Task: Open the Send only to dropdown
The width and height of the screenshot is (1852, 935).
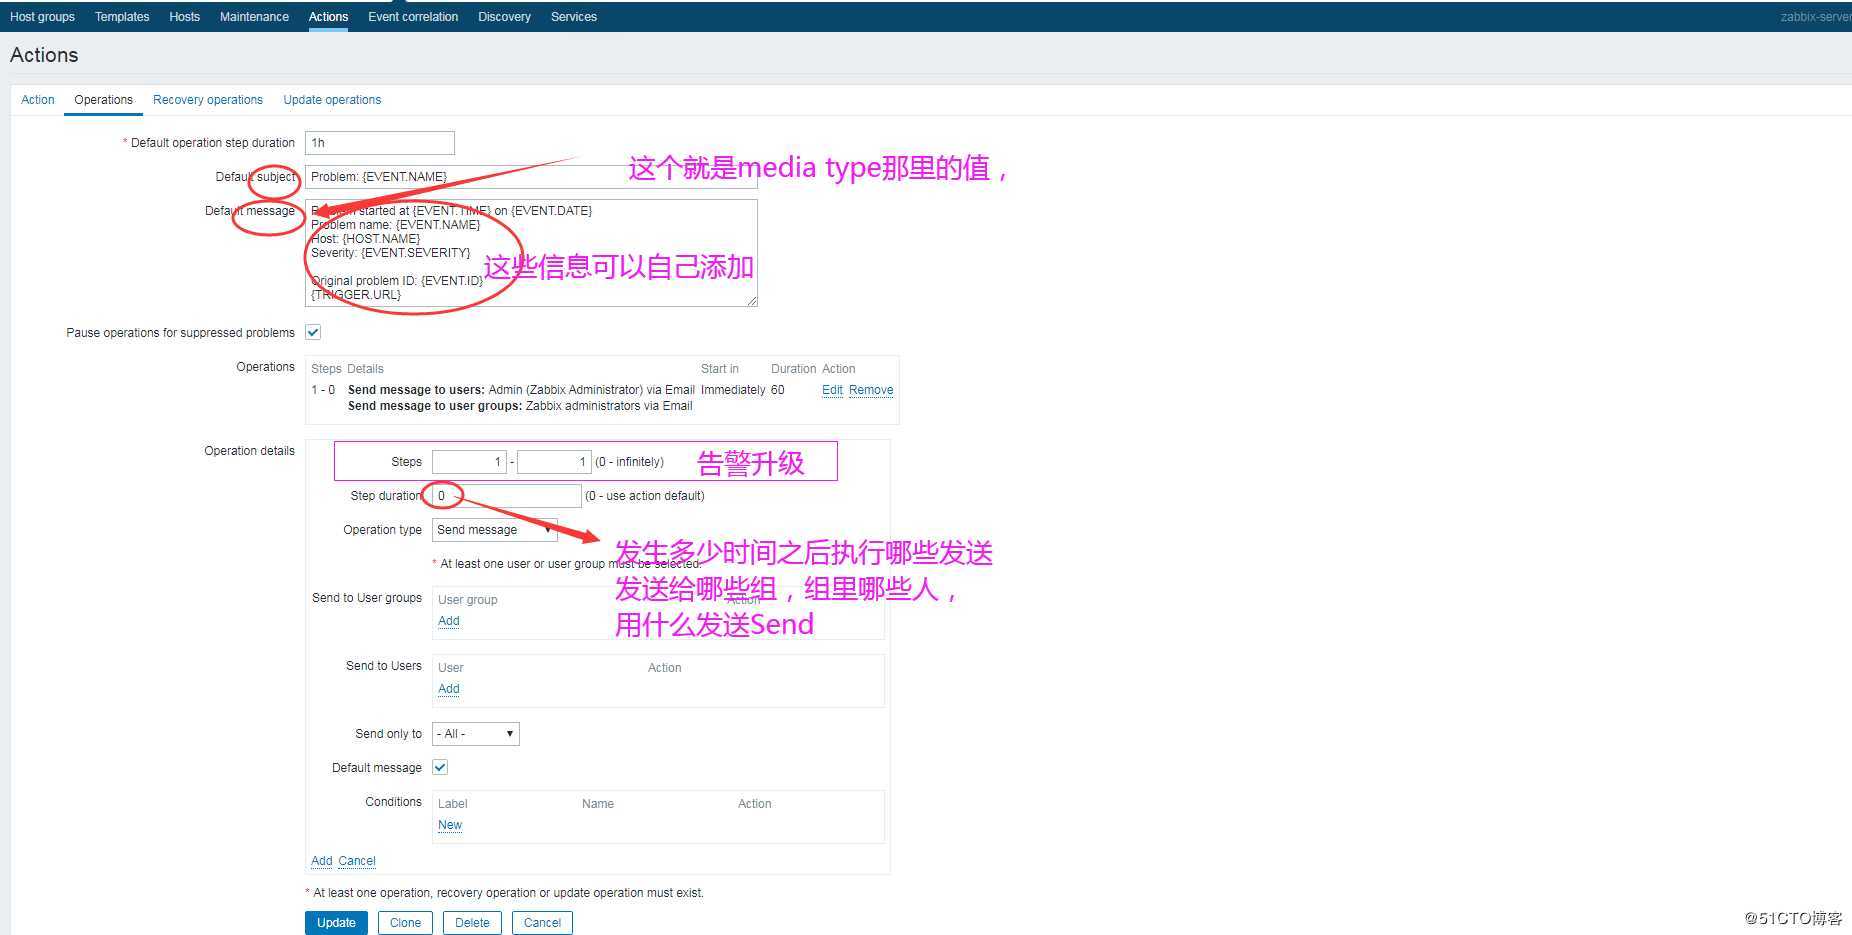Action: point(476,734)
